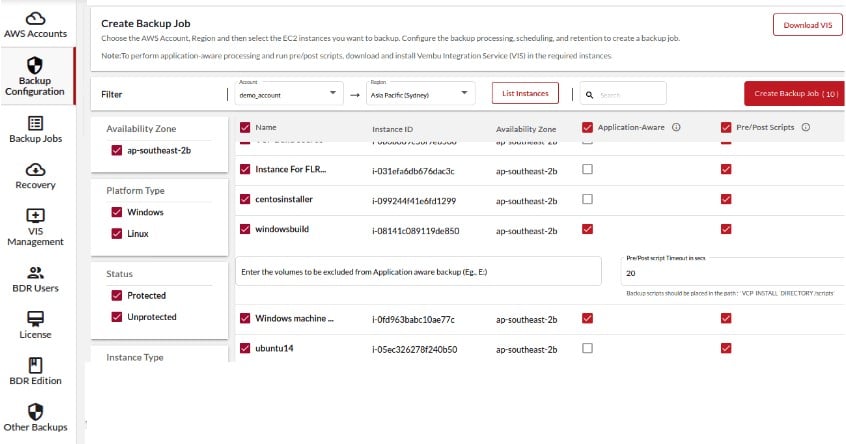The width and height of the screenshot is (846, 444).
Task: Disable Application-Aware for windowsbuild
Action: coord(588,229)
